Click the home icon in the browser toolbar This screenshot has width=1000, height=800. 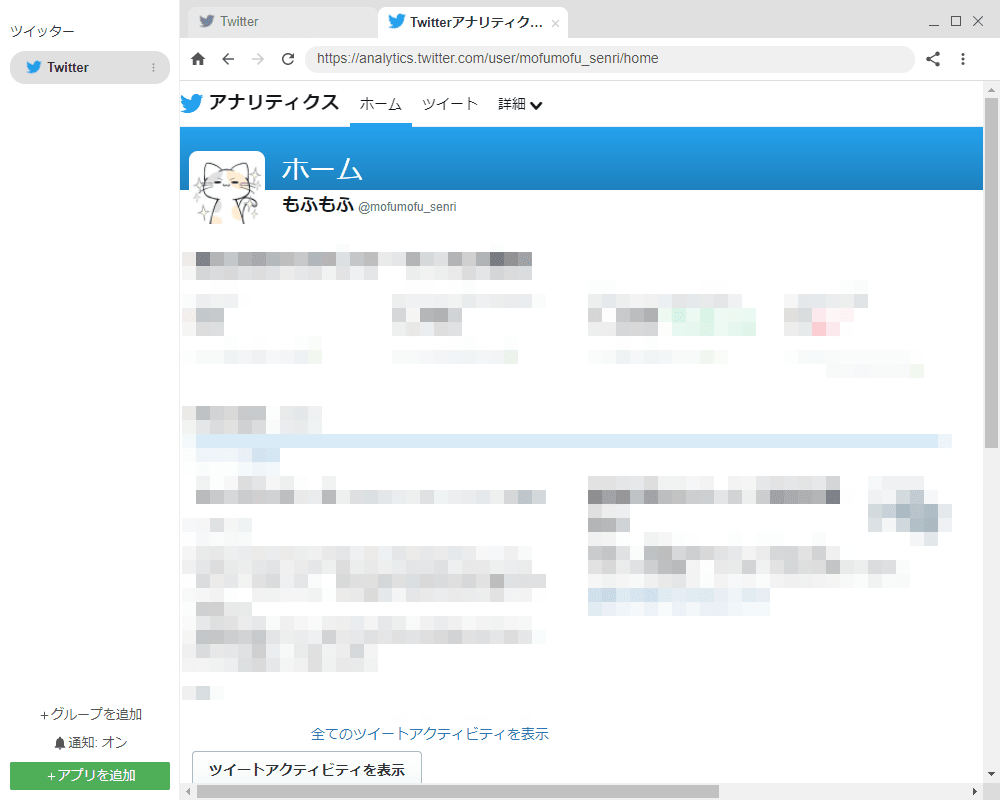coord(197,59)
